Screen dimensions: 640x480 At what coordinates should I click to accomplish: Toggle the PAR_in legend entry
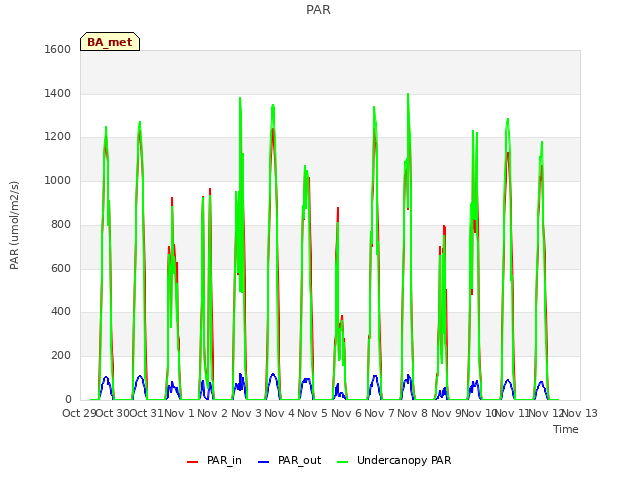[214, 460]
